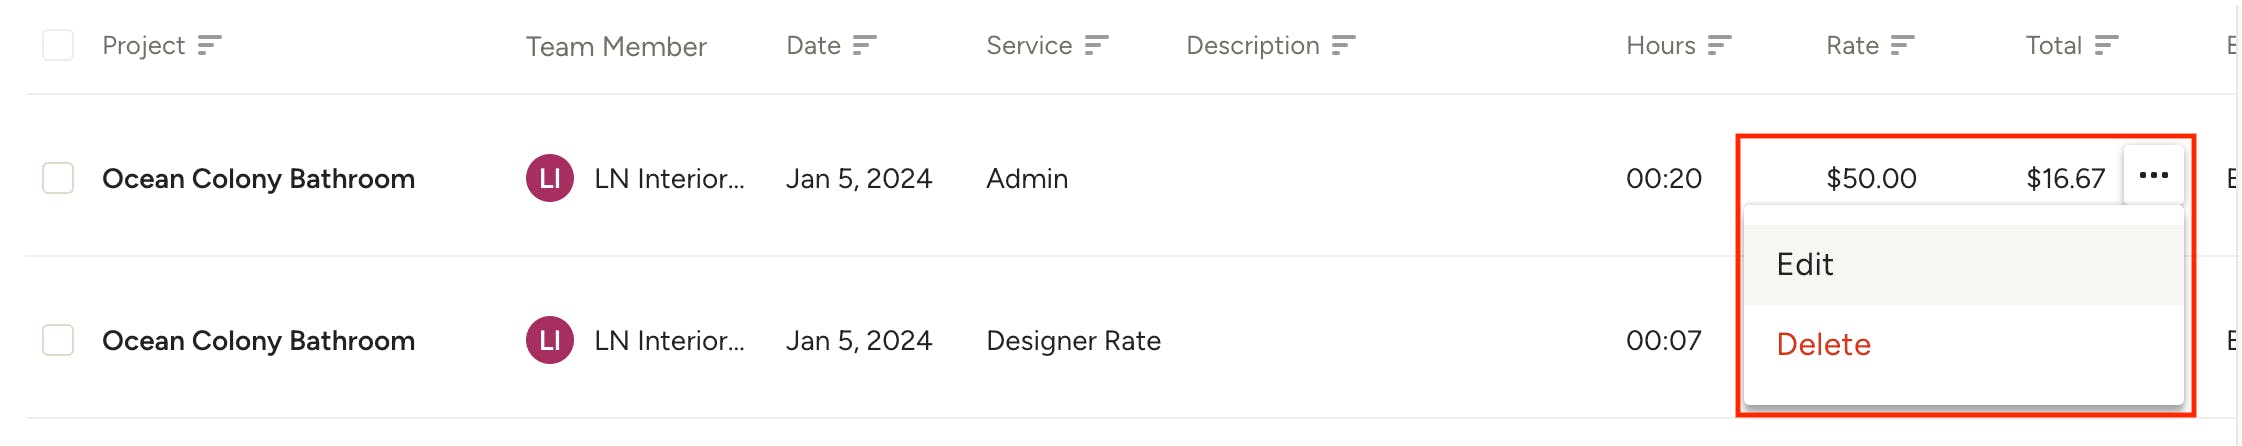
Task: Click LN Interior avatar in Designer row
Action: tap(550, 340)
